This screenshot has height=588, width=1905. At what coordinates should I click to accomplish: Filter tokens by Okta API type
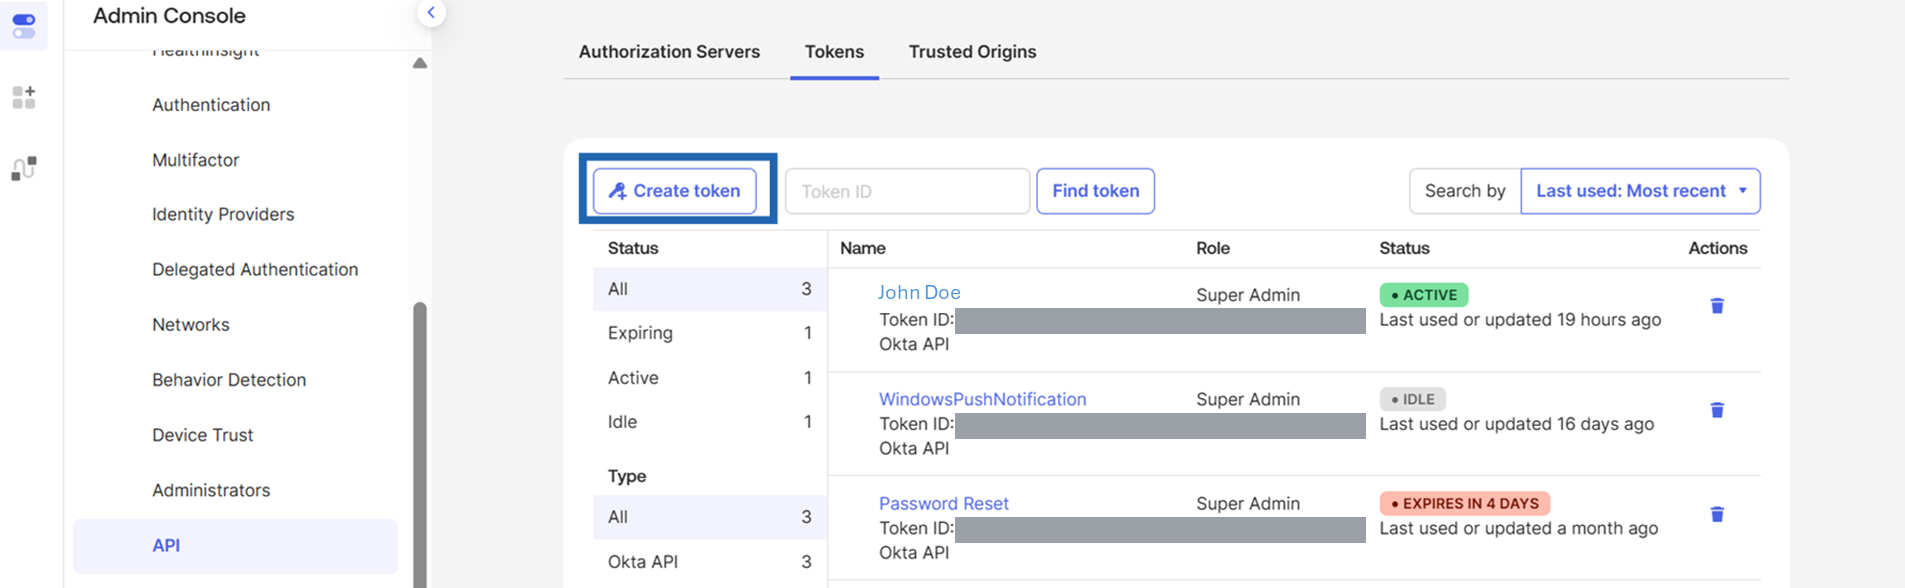(710, 562)
